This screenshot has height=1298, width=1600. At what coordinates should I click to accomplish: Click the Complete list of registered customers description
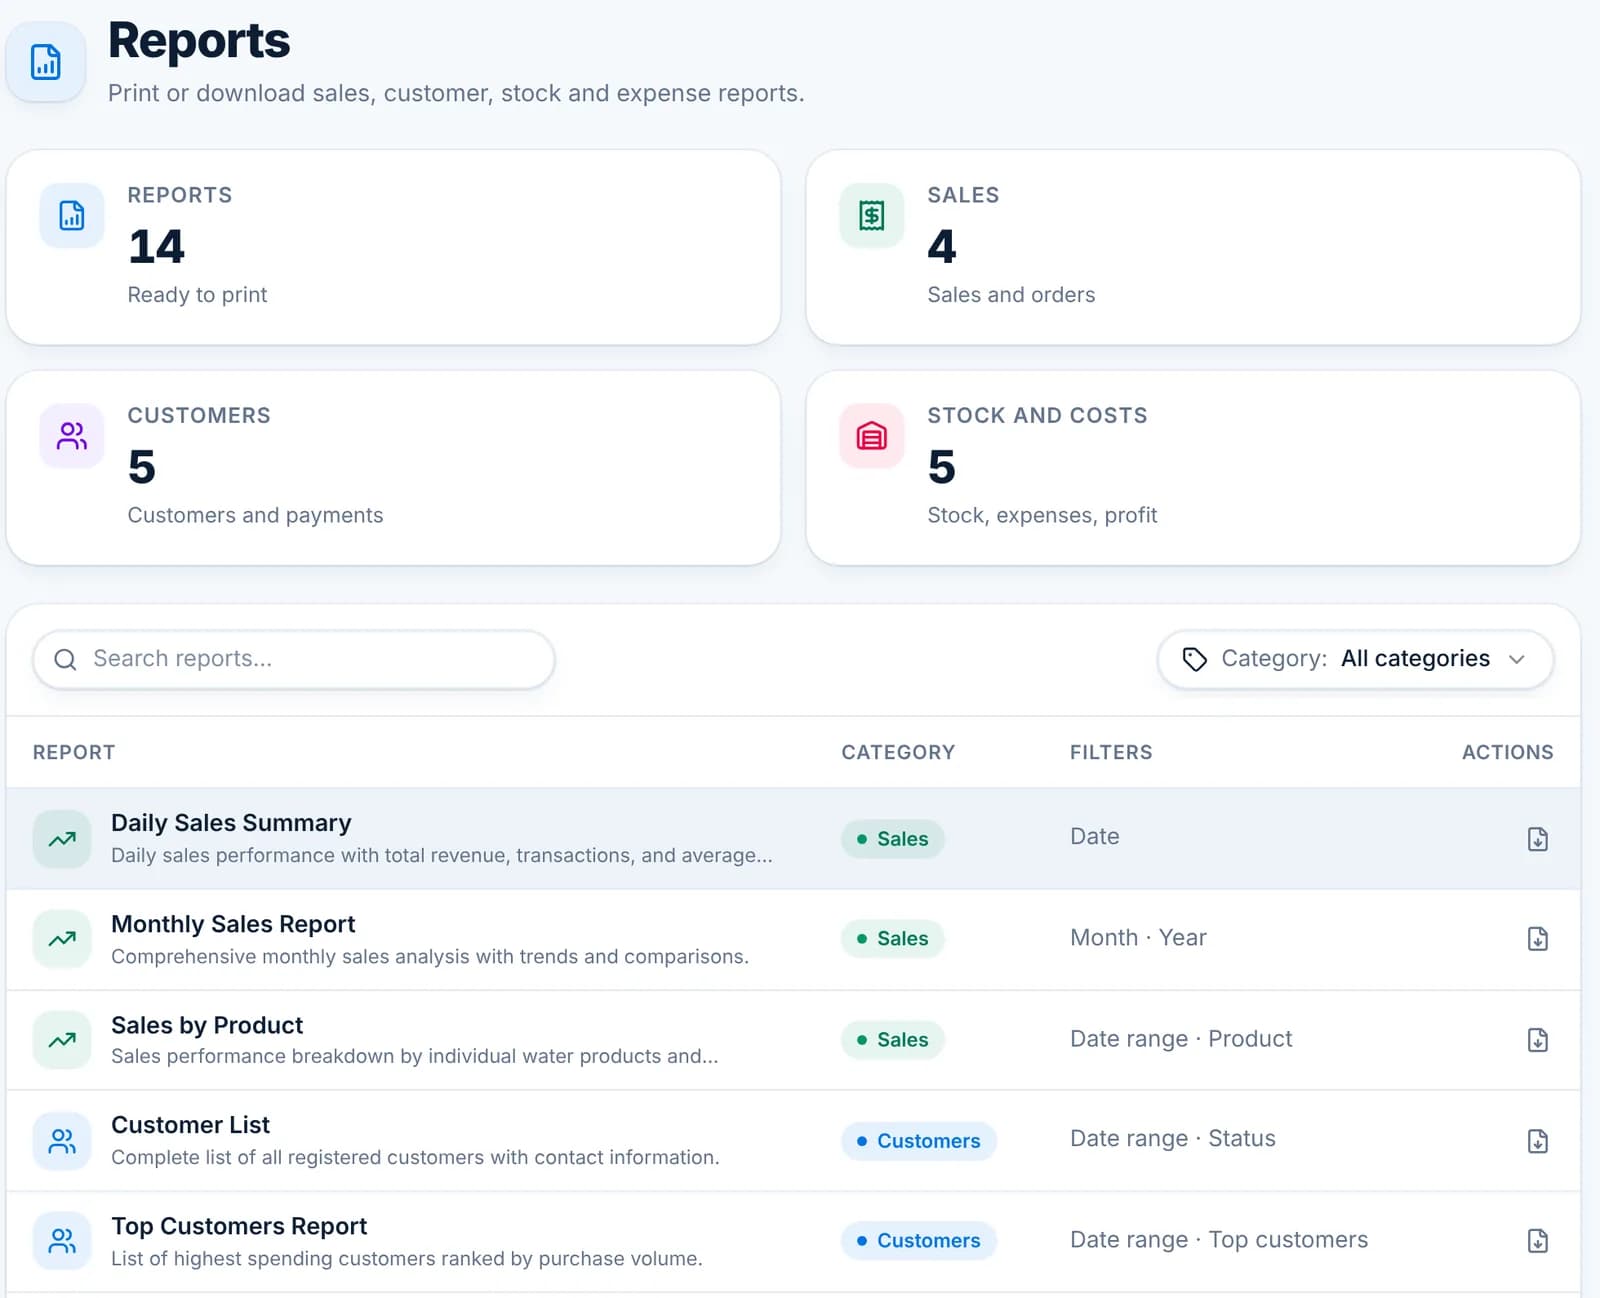tap(415, 1157)
